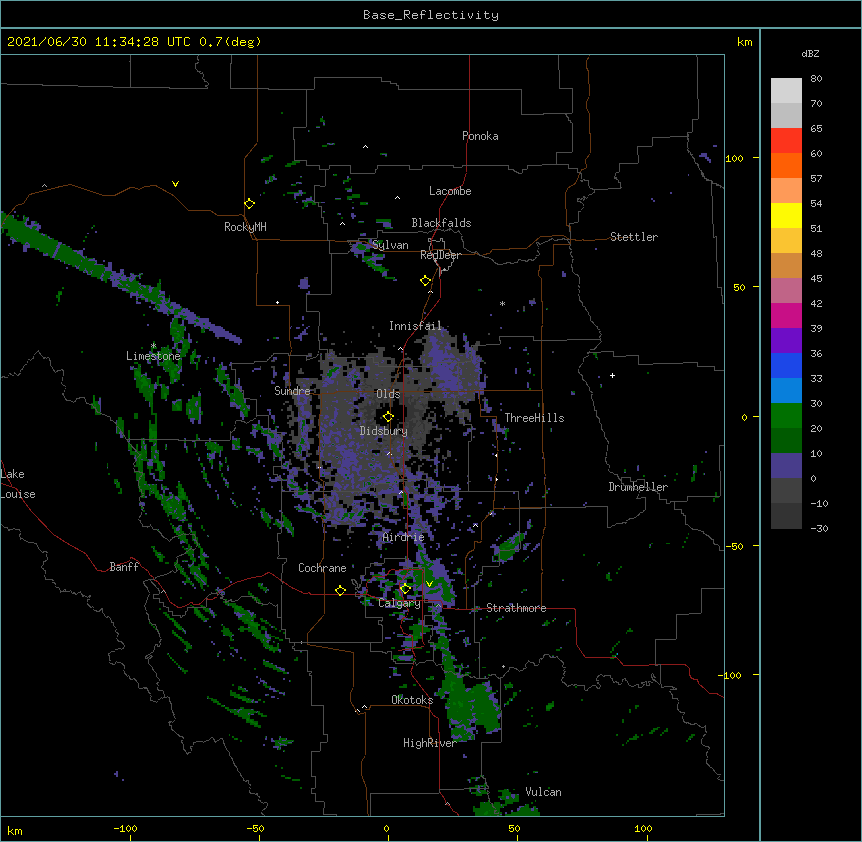This screenshot has height=842, width=862.
Task: Click the purple 36-39 dBZ legend swatch
Action: [x=786, y=340]
